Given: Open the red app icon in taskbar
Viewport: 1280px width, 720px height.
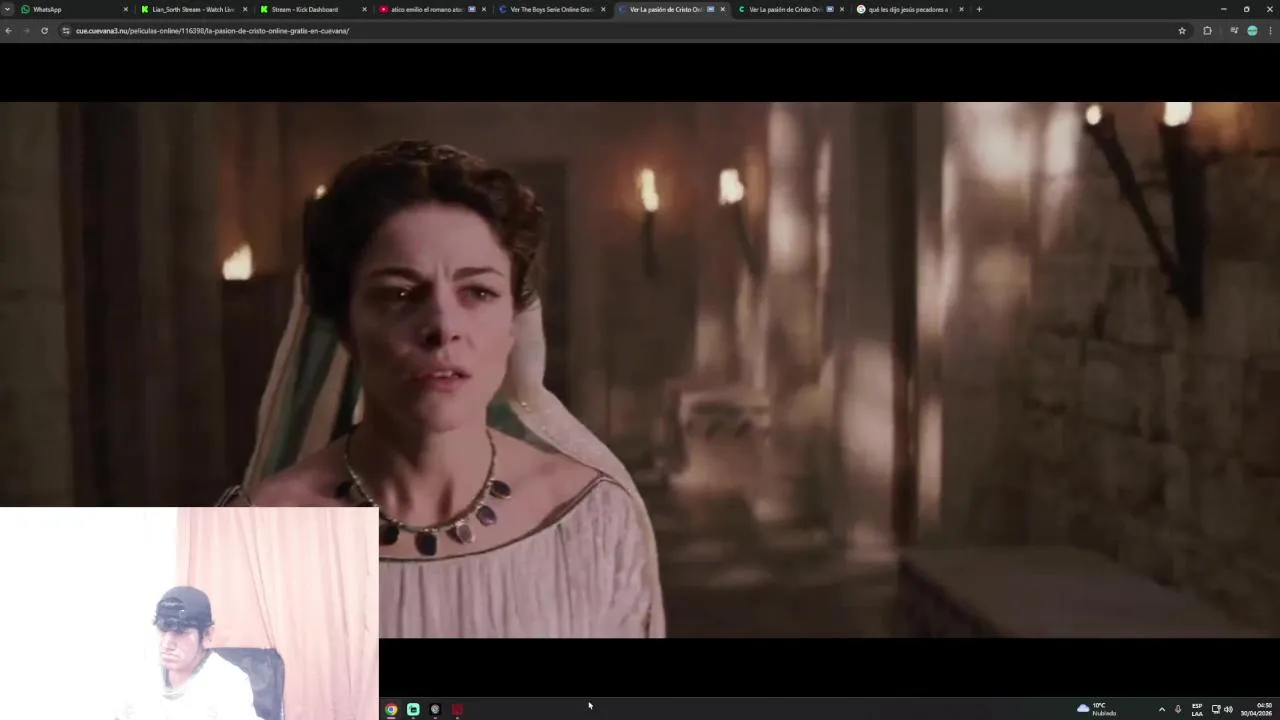Looking at the screenshot, I should pos(457,709).
